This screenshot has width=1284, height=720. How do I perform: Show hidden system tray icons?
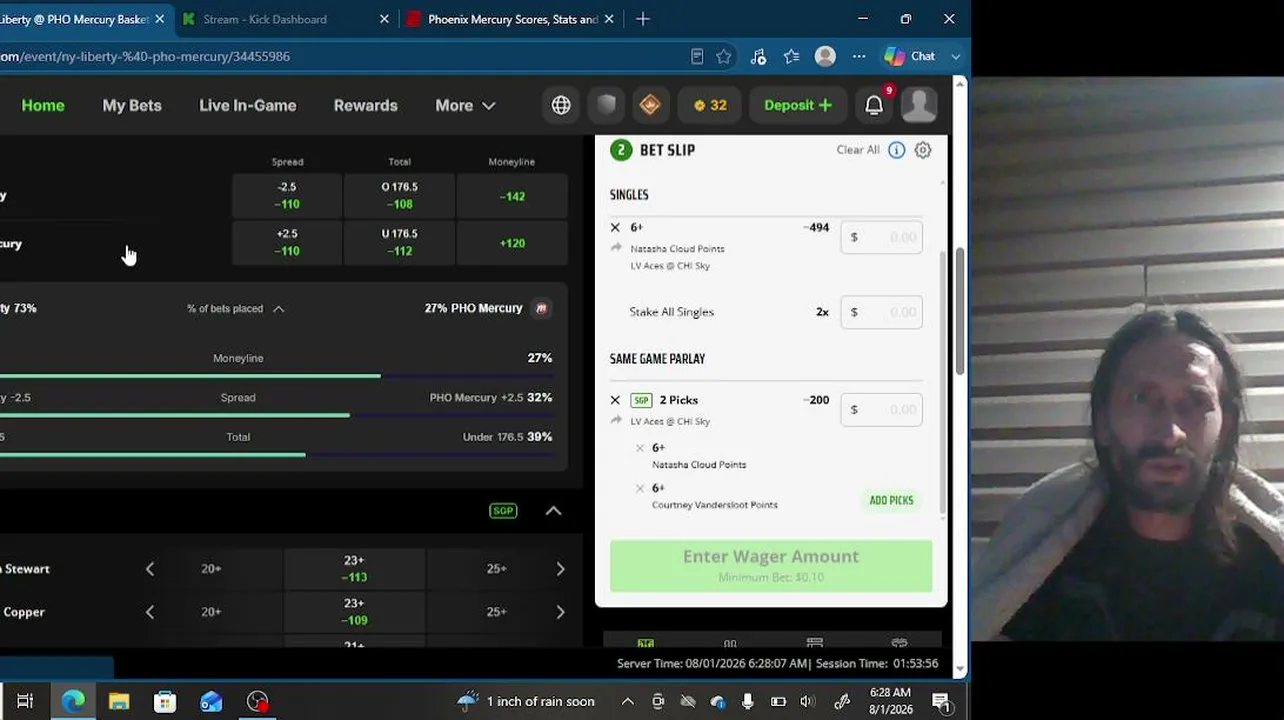click(x=628, y=701)
